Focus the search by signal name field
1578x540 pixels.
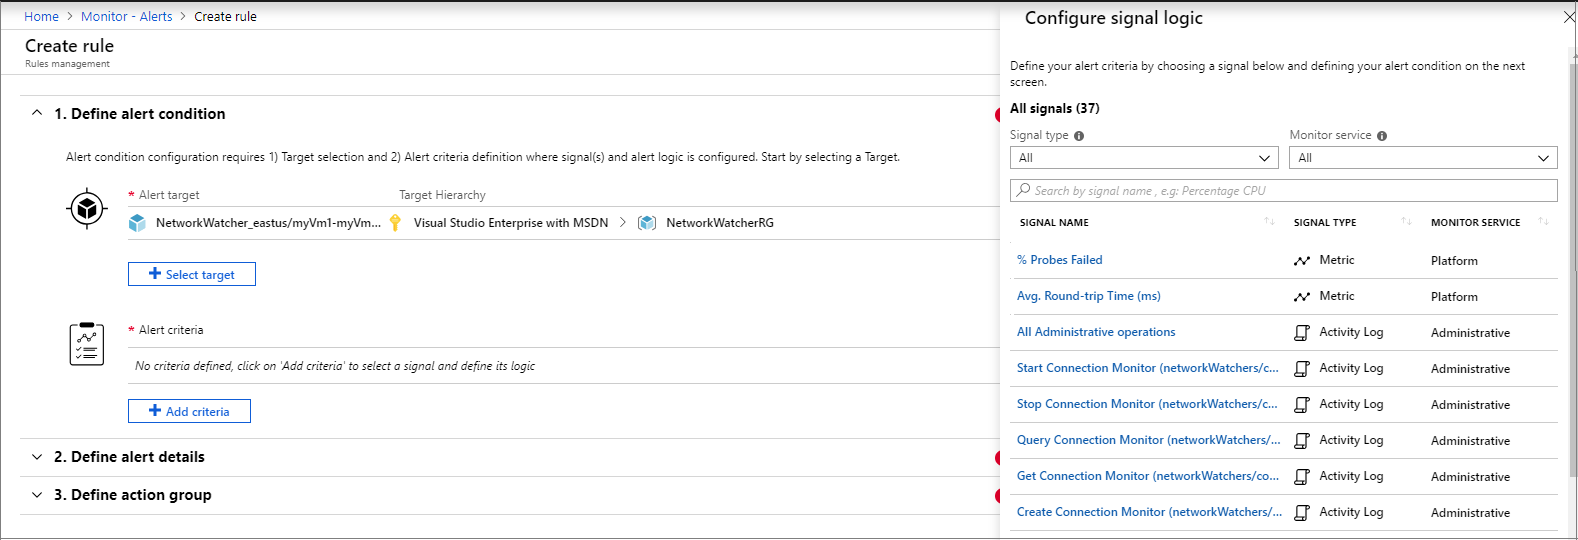coord(1284,191)
